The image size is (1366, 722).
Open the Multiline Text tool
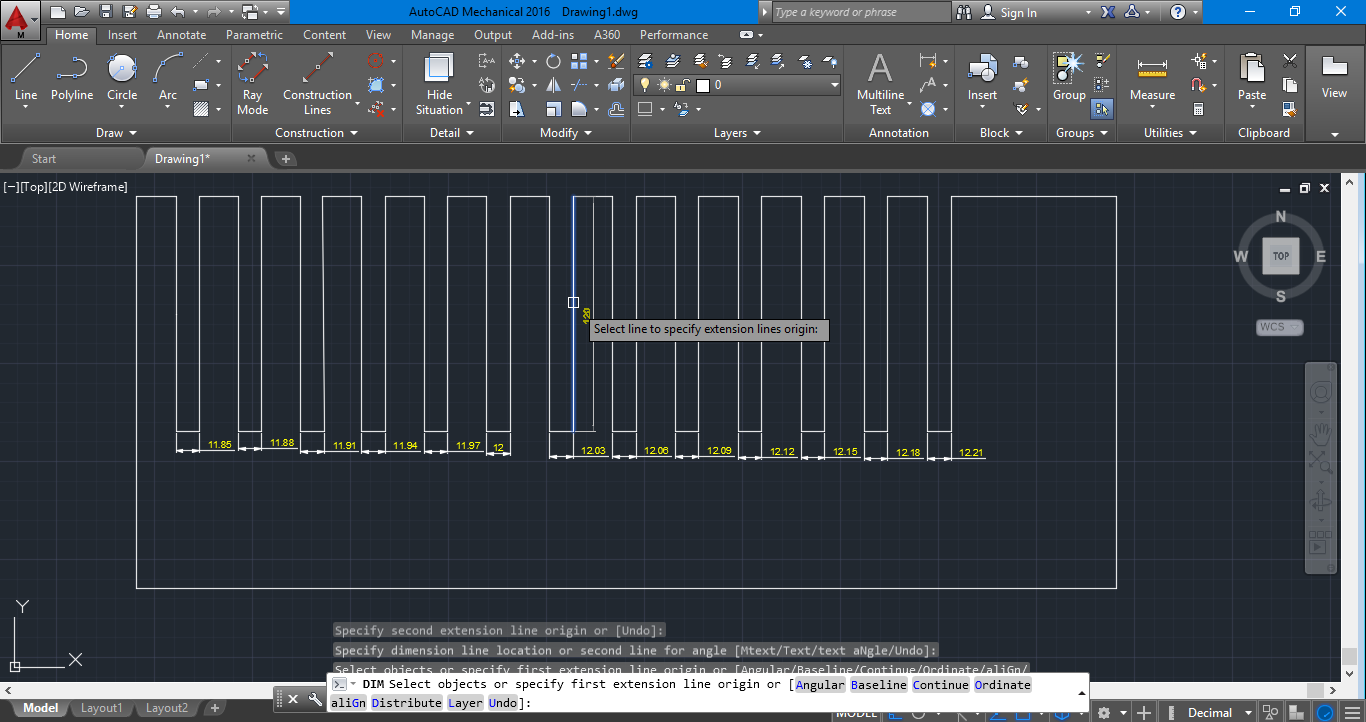pos(880,84)
